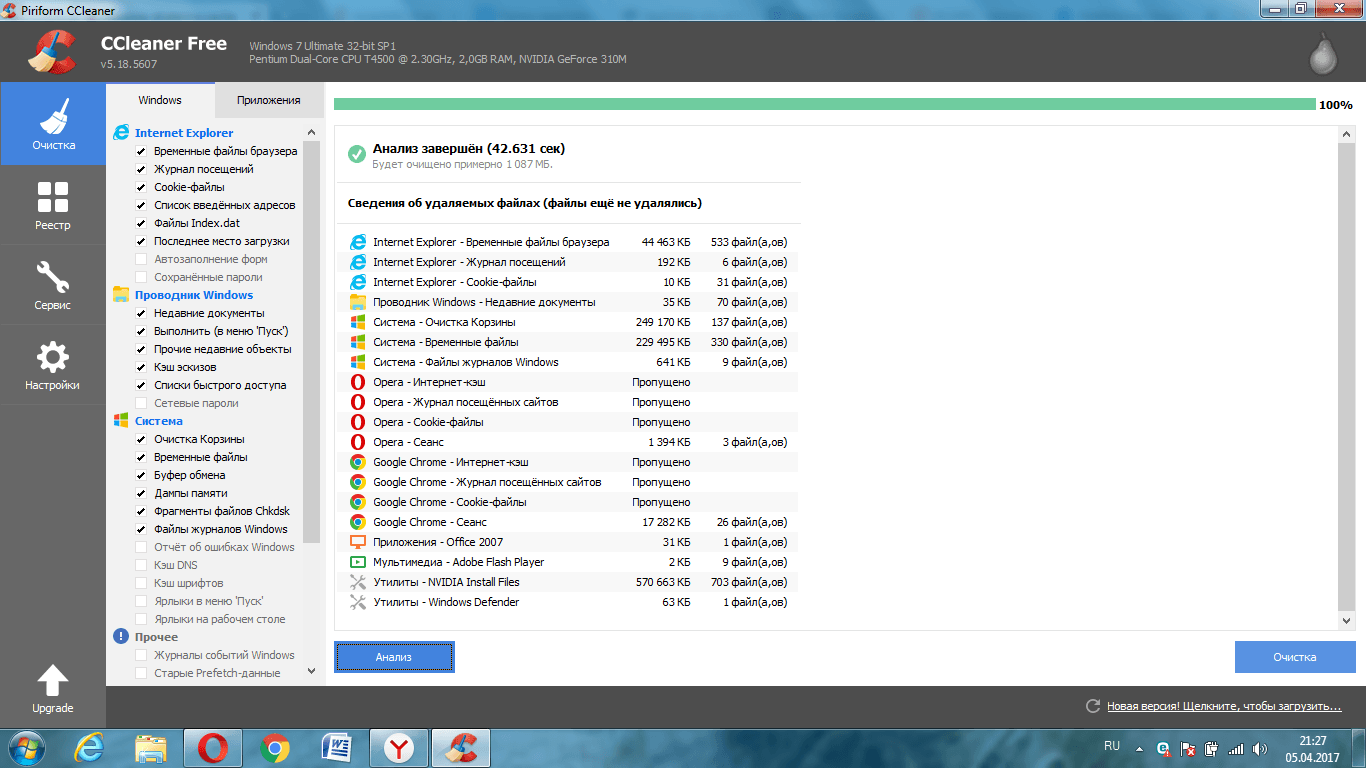Toggle Буфер обмена checkbox
Screen dimensions: 1366x768
(x=142, y=475)
